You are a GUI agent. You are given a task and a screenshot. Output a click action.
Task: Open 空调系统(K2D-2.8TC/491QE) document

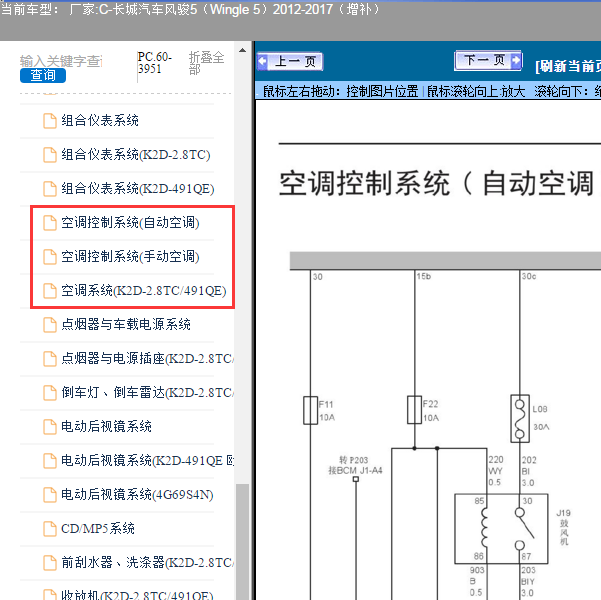coord(144,291)
